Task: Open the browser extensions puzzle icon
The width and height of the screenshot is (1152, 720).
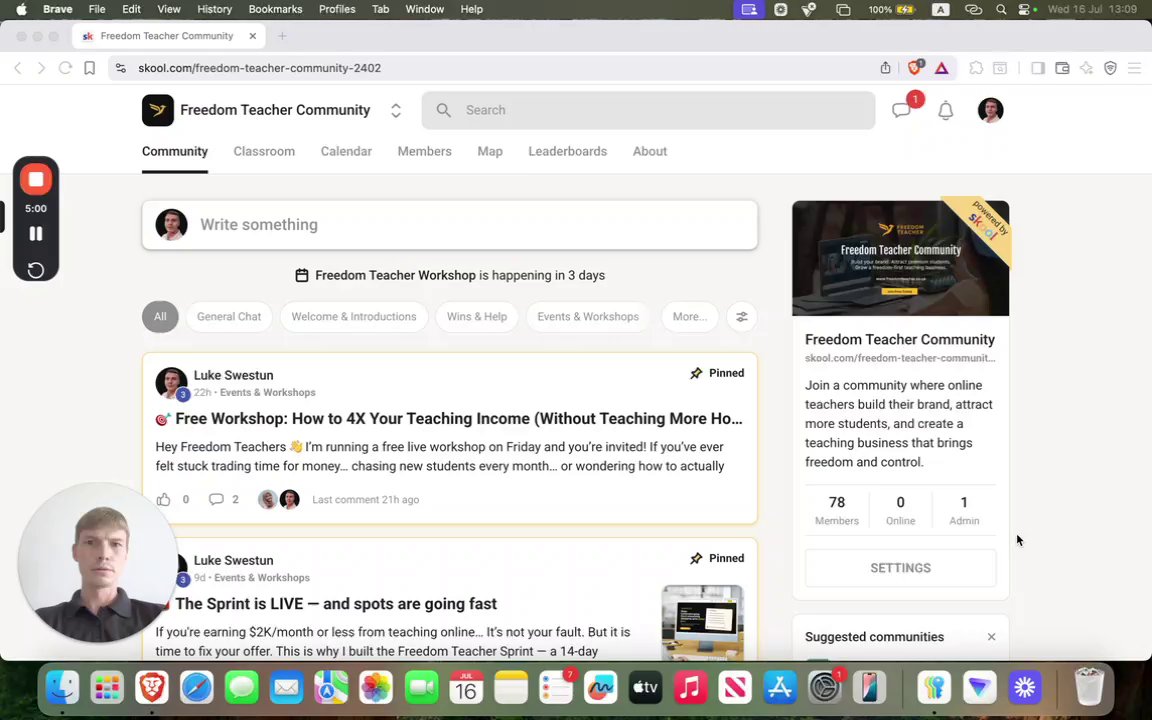Action: 976,68
